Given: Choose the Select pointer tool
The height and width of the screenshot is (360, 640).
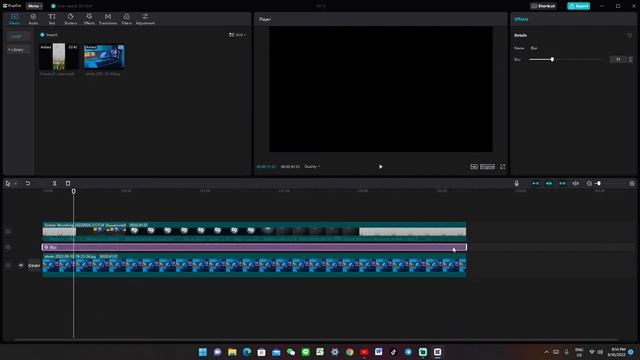Looking at the screenshot, I should point(8,184).
